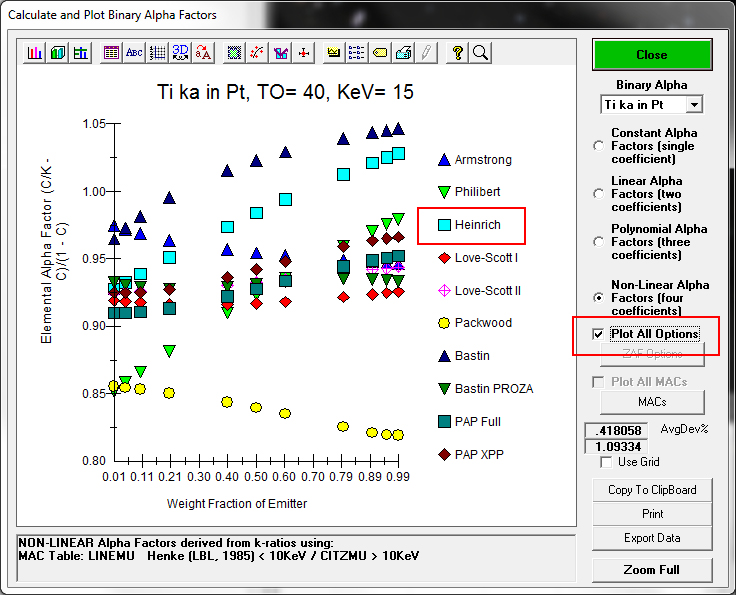Screen dimensions: 736x595
Task: Click the print chart toolbar icon
Action: click(x=403, y=53)
